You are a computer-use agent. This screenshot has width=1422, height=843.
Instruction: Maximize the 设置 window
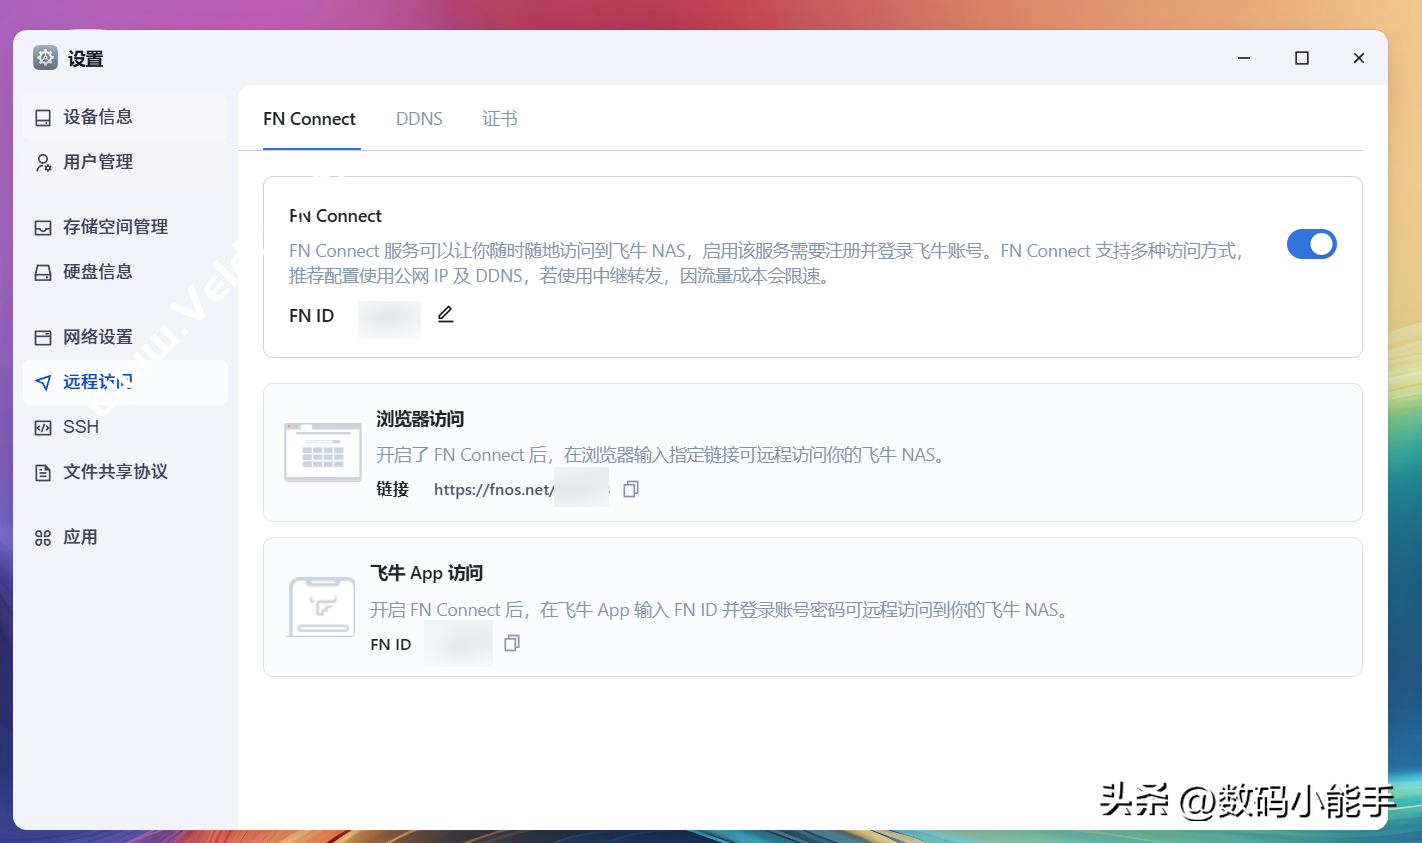(1302, 58)
